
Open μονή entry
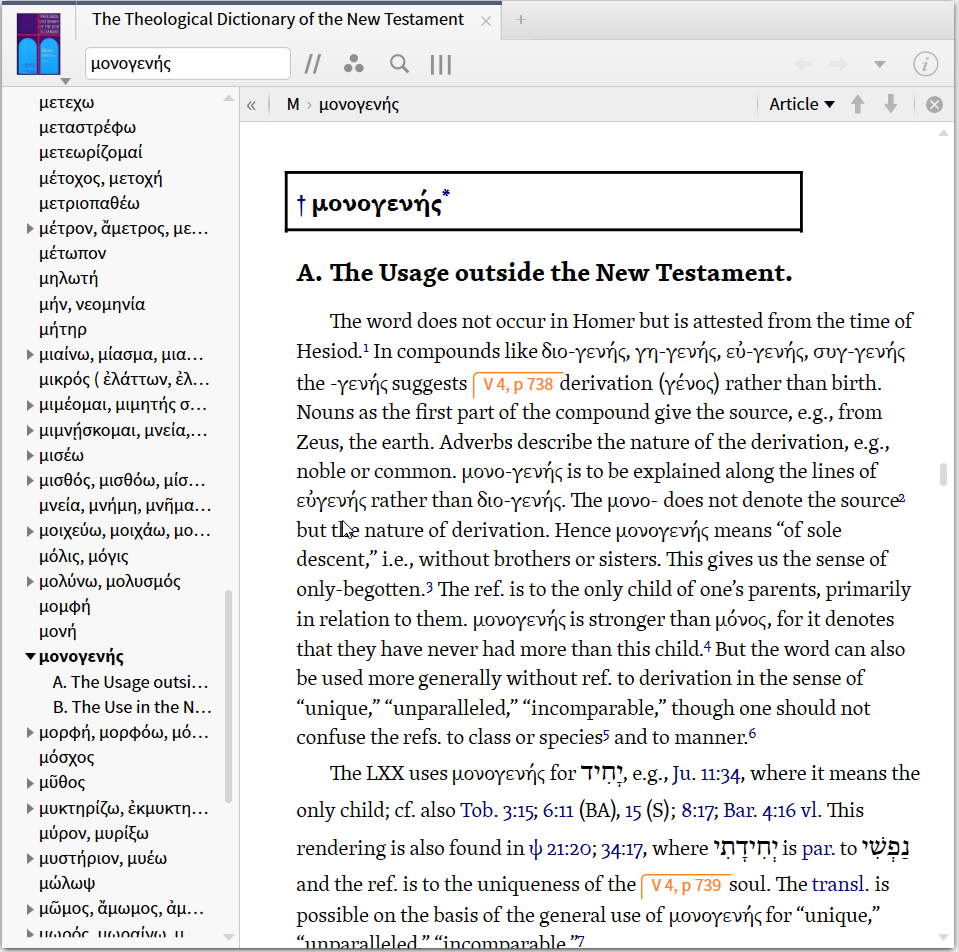tap(57, 632)
